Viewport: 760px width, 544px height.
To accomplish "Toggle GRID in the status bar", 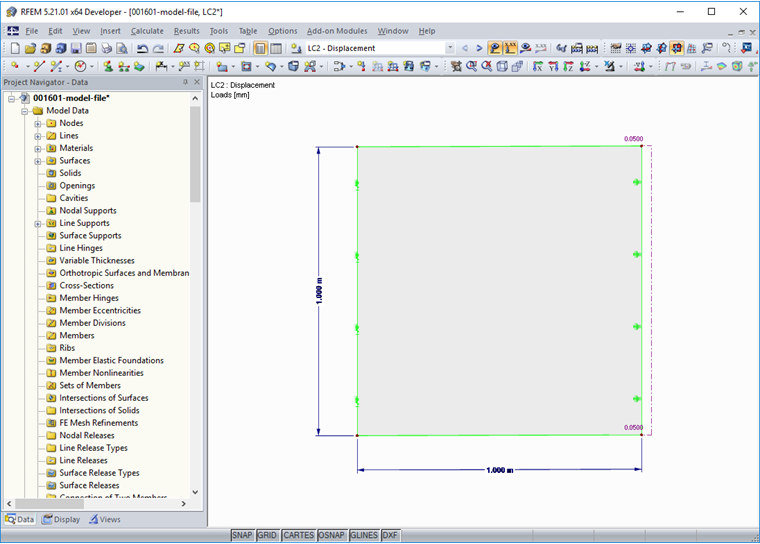I will [x=267, y=535].
